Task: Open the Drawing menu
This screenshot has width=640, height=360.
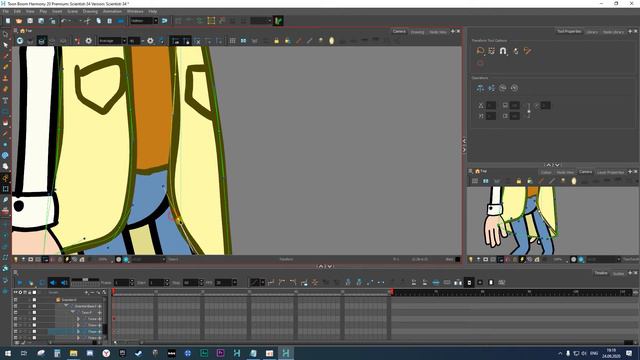Action: pyautogui.click(x=90, y=11)
